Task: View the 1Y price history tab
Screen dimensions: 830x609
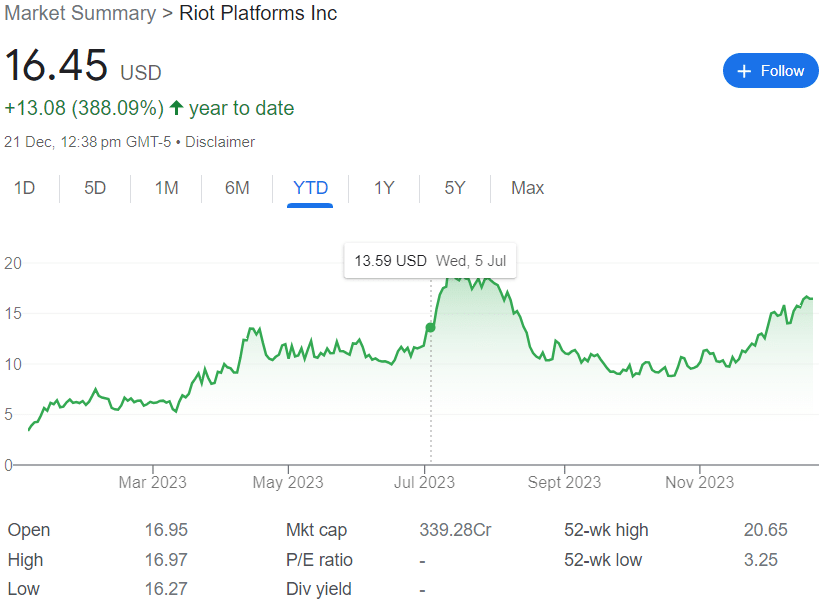Action: (384, 188)
